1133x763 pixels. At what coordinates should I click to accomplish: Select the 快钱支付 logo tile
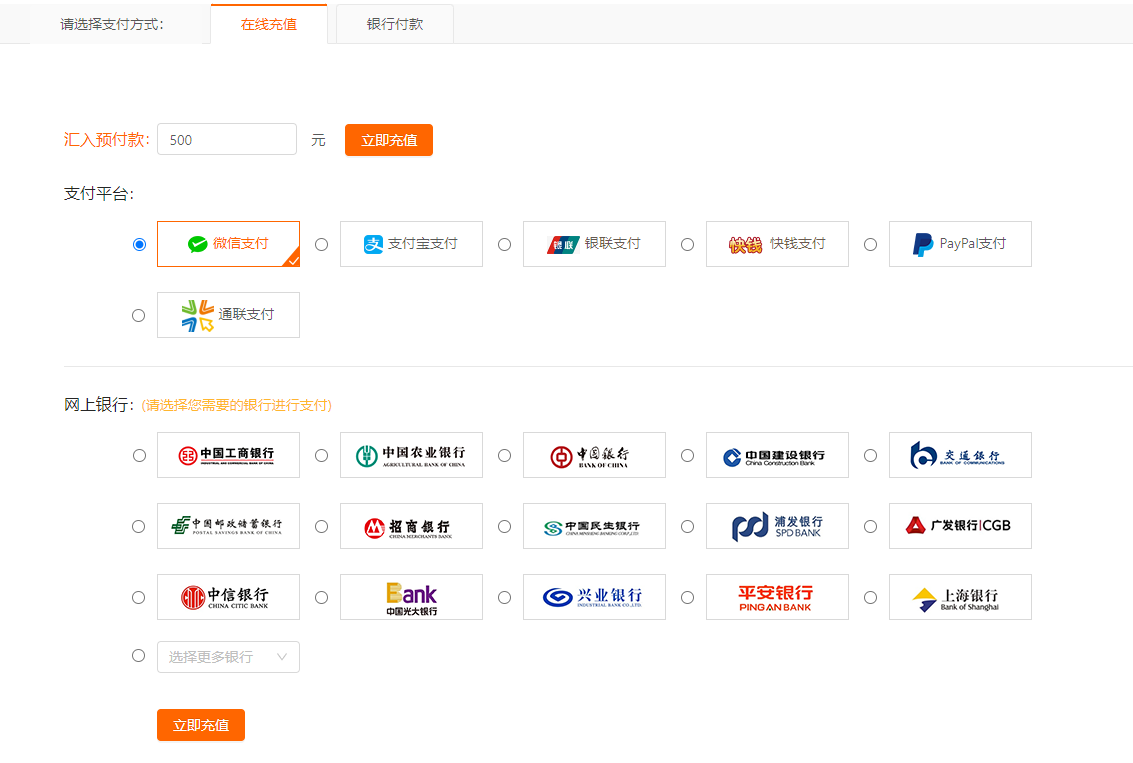pyautogui.click(x=777, y=244)
